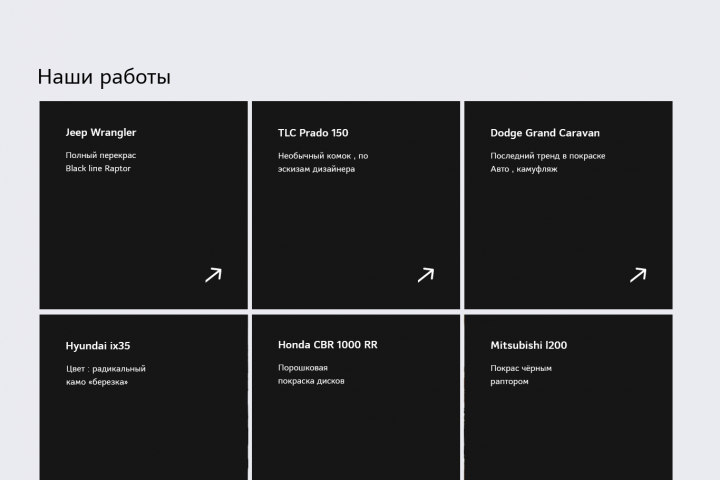Select text 'Порошковая покраска дисков'
Image resolution: width=720 pixels, height=480 pixels.
tap(311, 374)
